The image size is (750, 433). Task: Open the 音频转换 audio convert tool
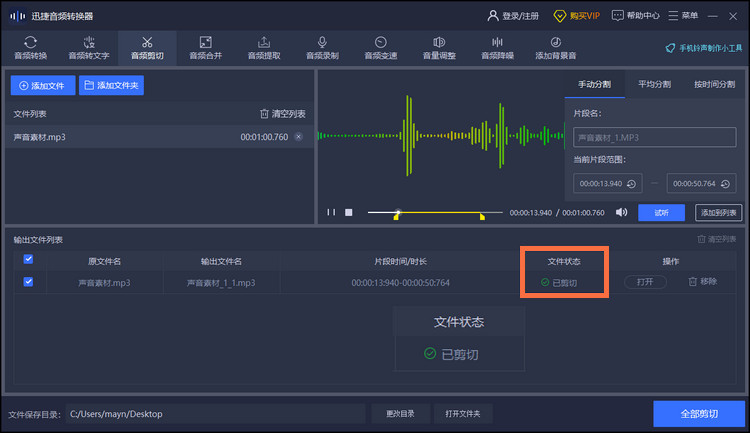[31, 48]
